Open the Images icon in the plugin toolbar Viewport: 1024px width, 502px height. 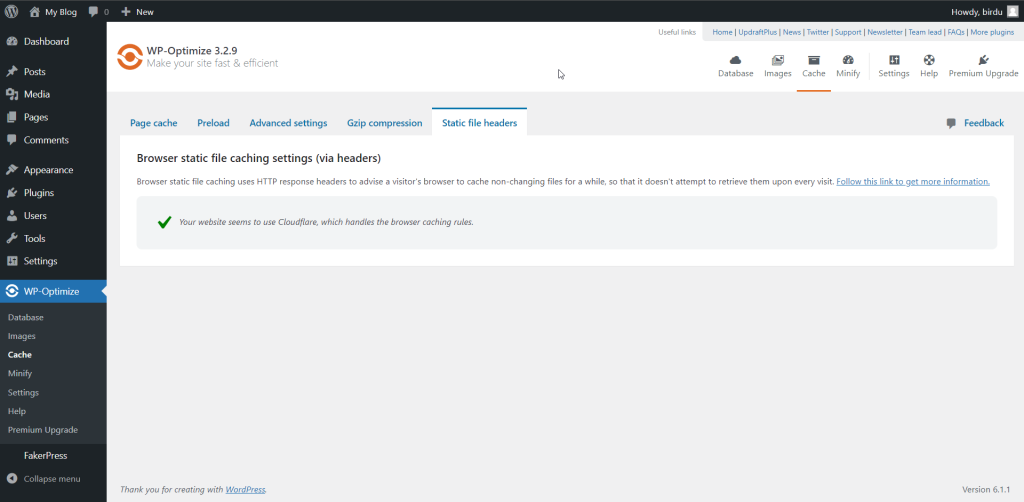[777, 60]
